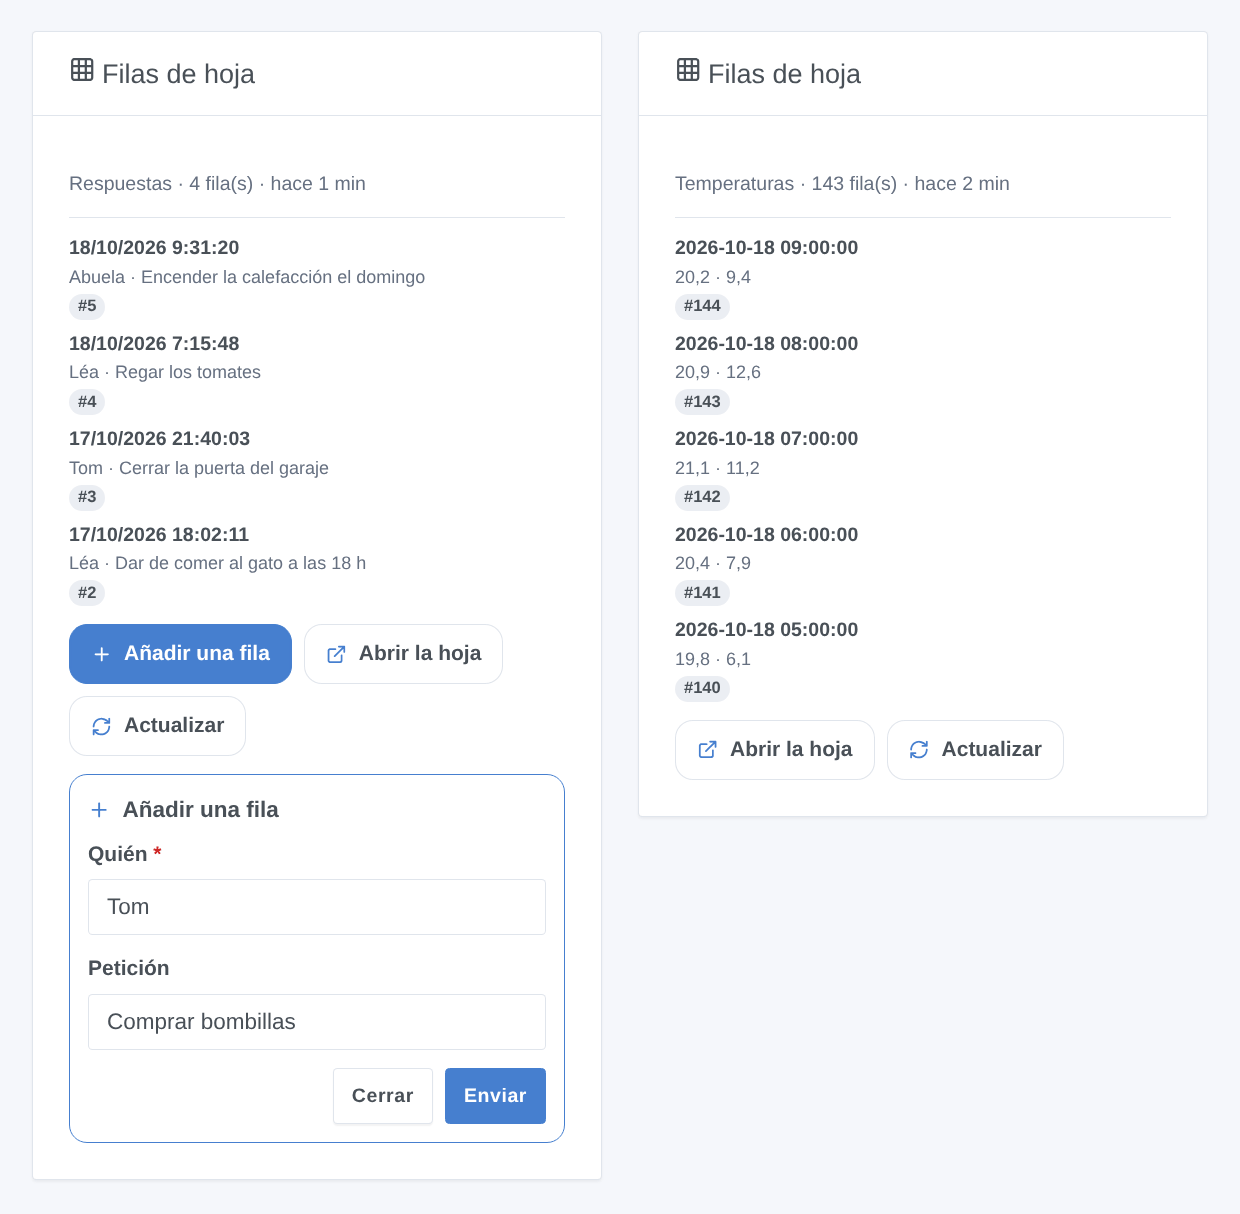Select row badge #5
The image size is (1240, 1214).
[x=87, y=306]
